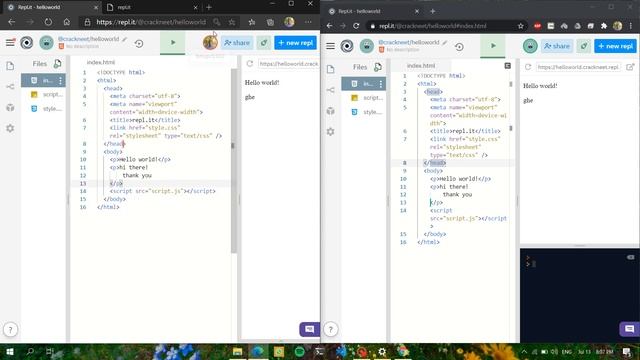The width and height of the screenshot is (640, 360).
Task: Refresh the preview pane in left window
Action: point(250,64)
